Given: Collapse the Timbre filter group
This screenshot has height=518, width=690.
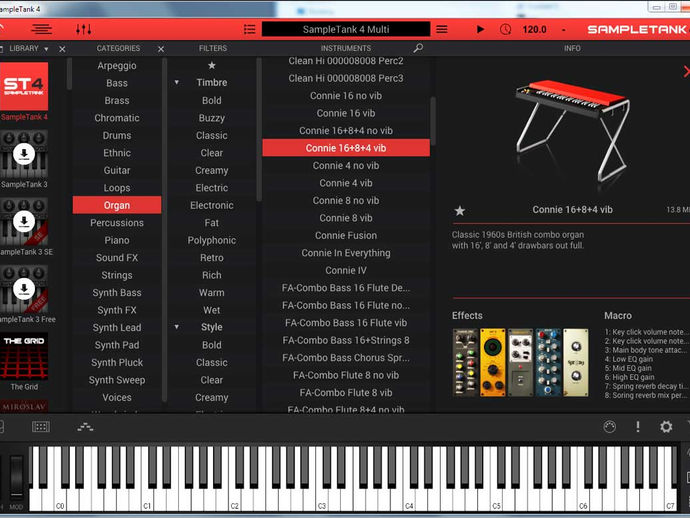Looking at the screenshot, I should click(x=176, y=82).
